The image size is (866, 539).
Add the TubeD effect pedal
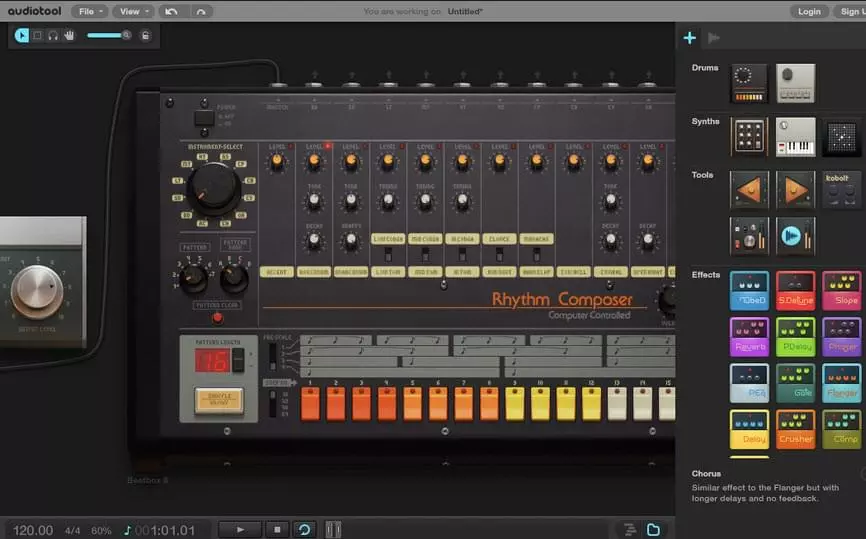749,290
